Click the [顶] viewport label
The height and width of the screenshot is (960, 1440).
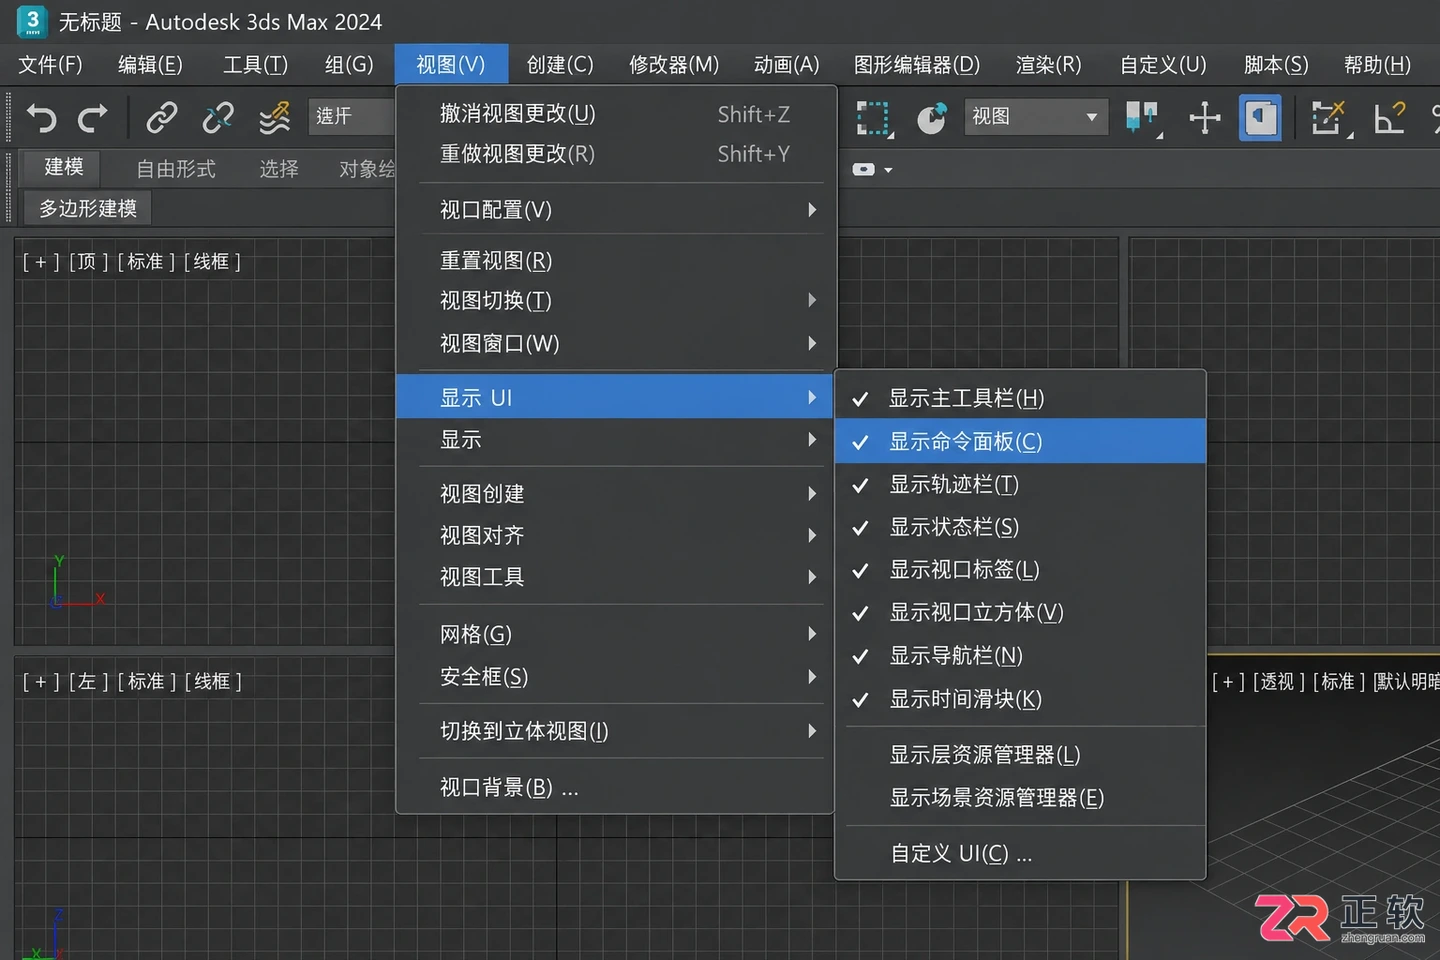(x=88, y=262)
